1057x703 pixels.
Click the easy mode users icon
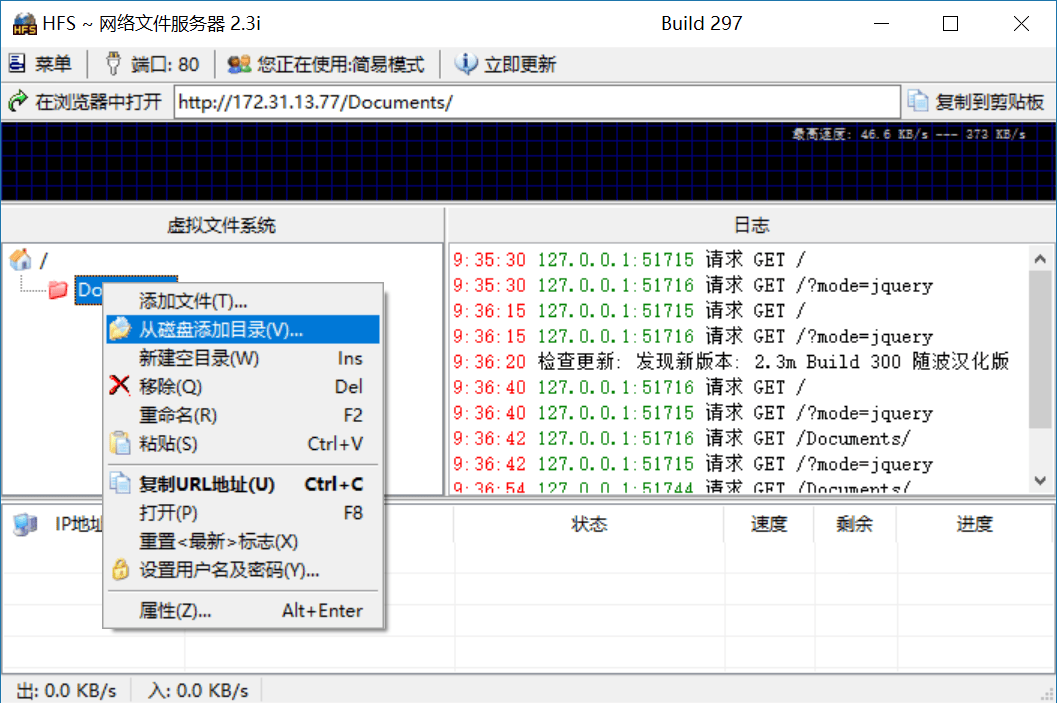tap(239, 64)
